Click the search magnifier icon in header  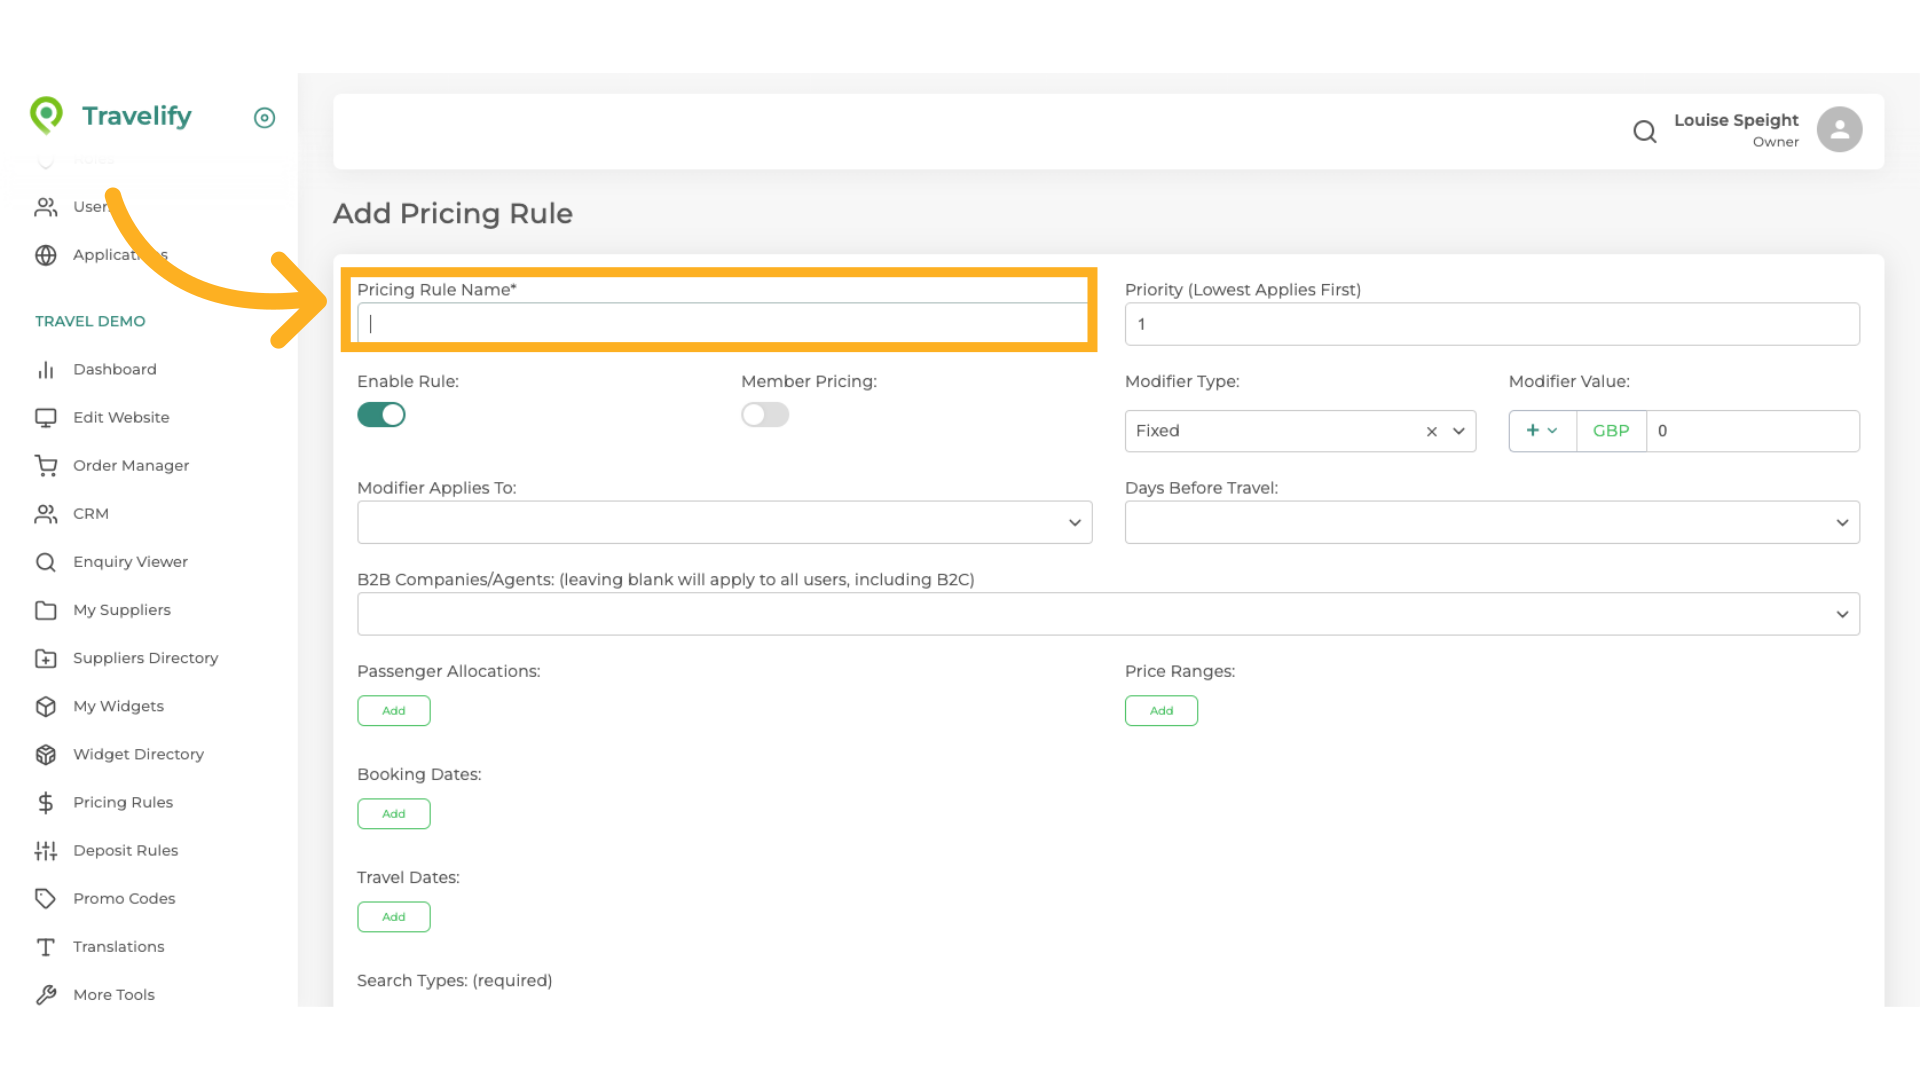tap(1644, 131)
